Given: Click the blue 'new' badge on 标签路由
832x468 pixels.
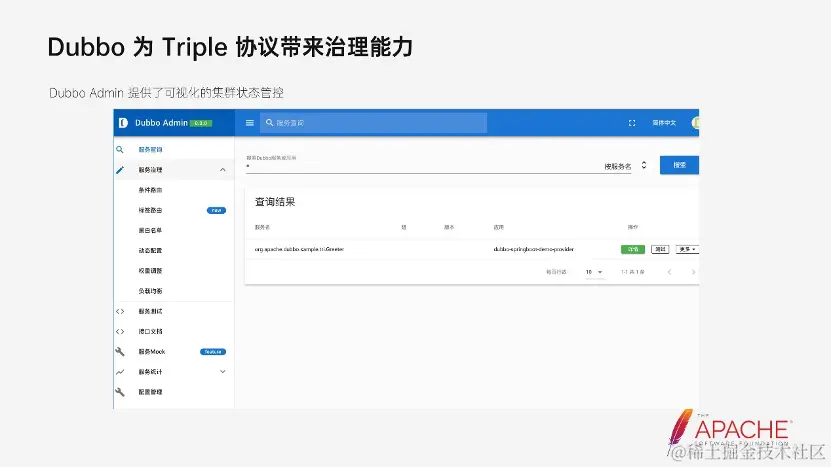Looking at the screenshot, I should pyautogui.click(x=216, y=211).
